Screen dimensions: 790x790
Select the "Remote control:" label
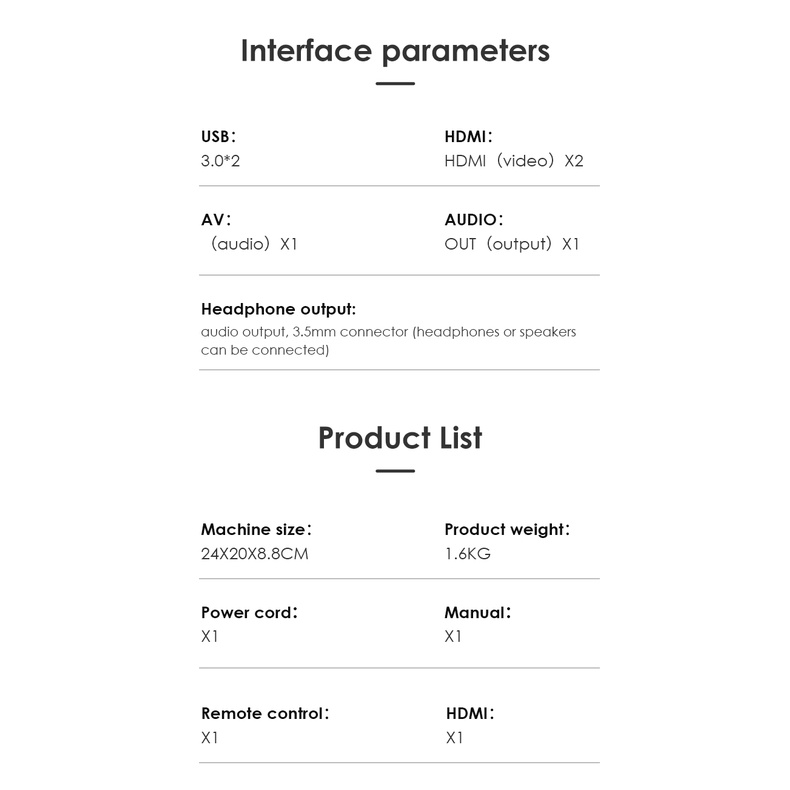tap(265, 713)
